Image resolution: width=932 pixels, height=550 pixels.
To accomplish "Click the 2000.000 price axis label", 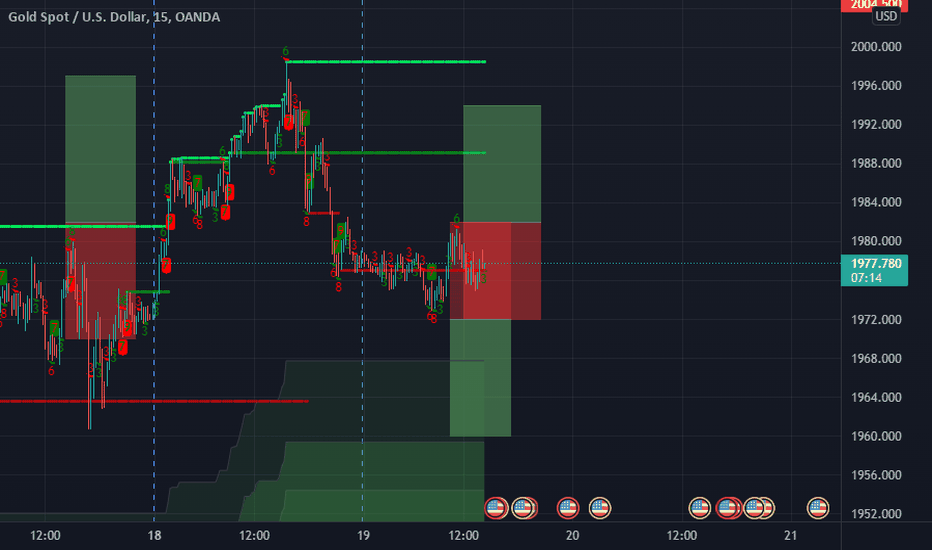I will pyautogui.click(x=876, y=46).
